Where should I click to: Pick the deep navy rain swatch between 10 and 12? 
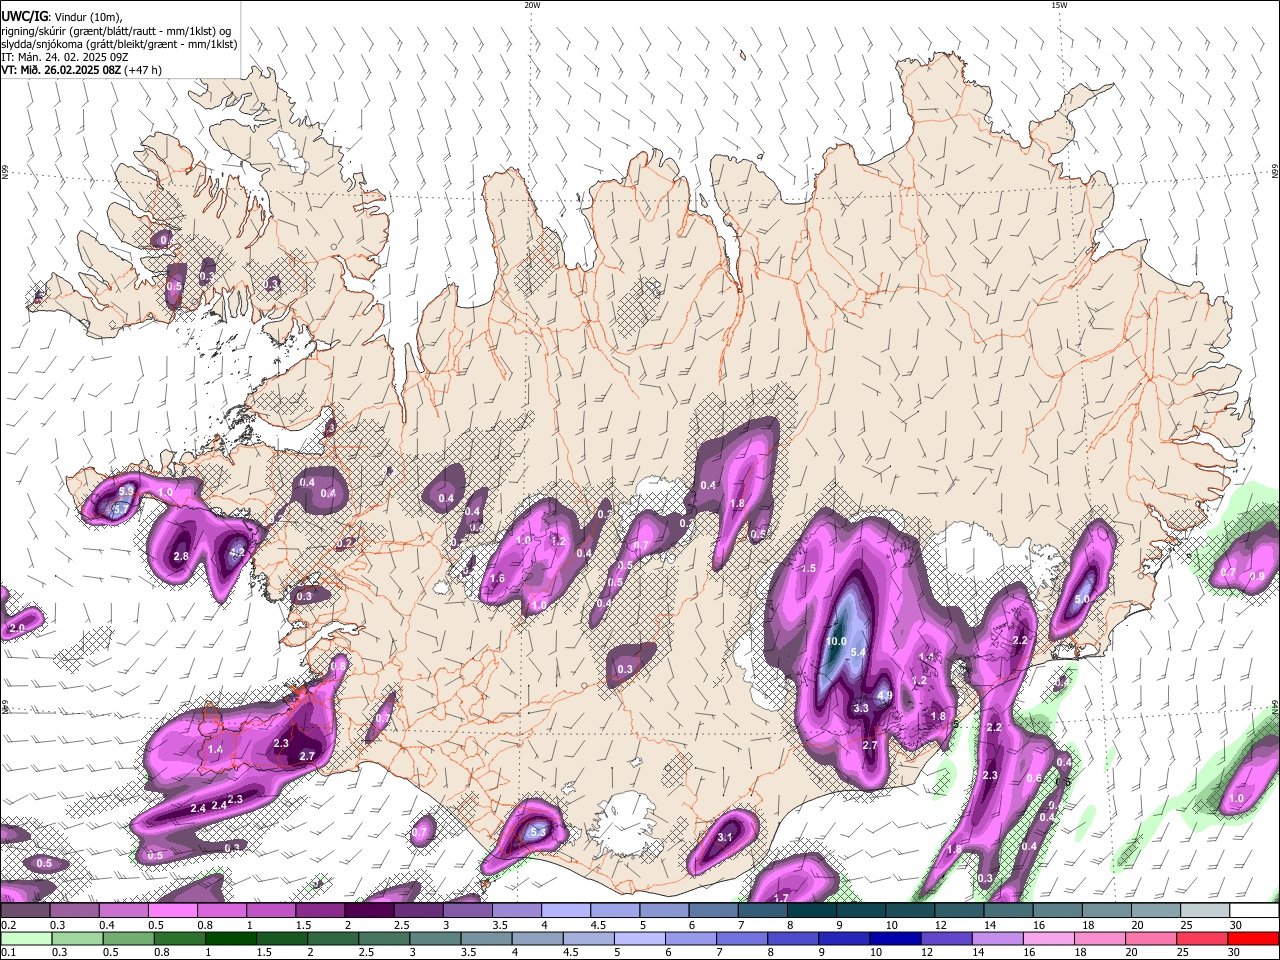pos(896,938)
